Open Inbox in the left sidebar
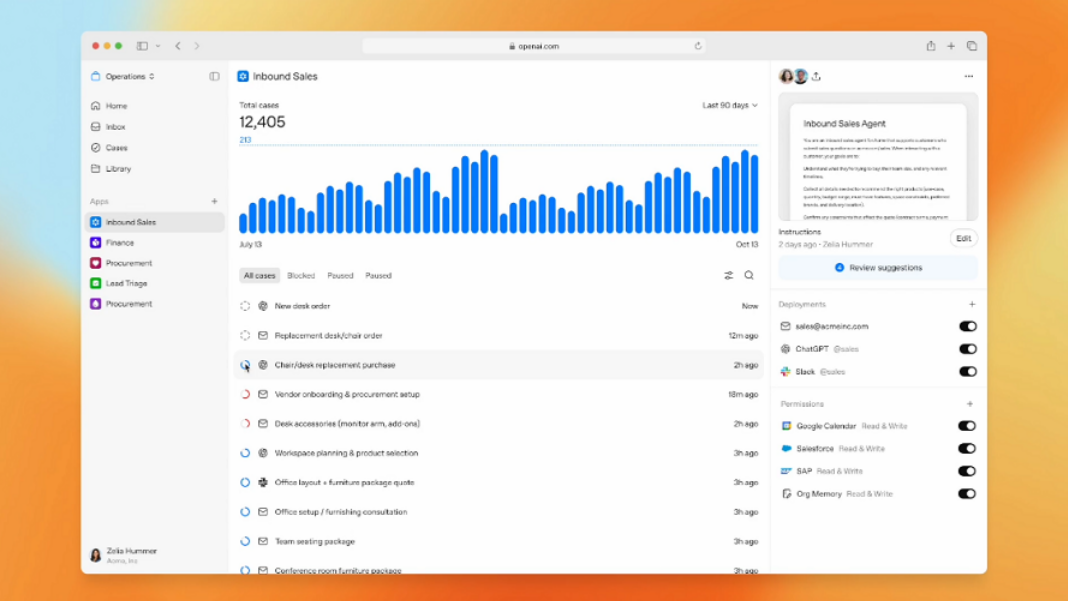Image resolution: width=1068 pixels, height=601 pixels. (115, 127)
